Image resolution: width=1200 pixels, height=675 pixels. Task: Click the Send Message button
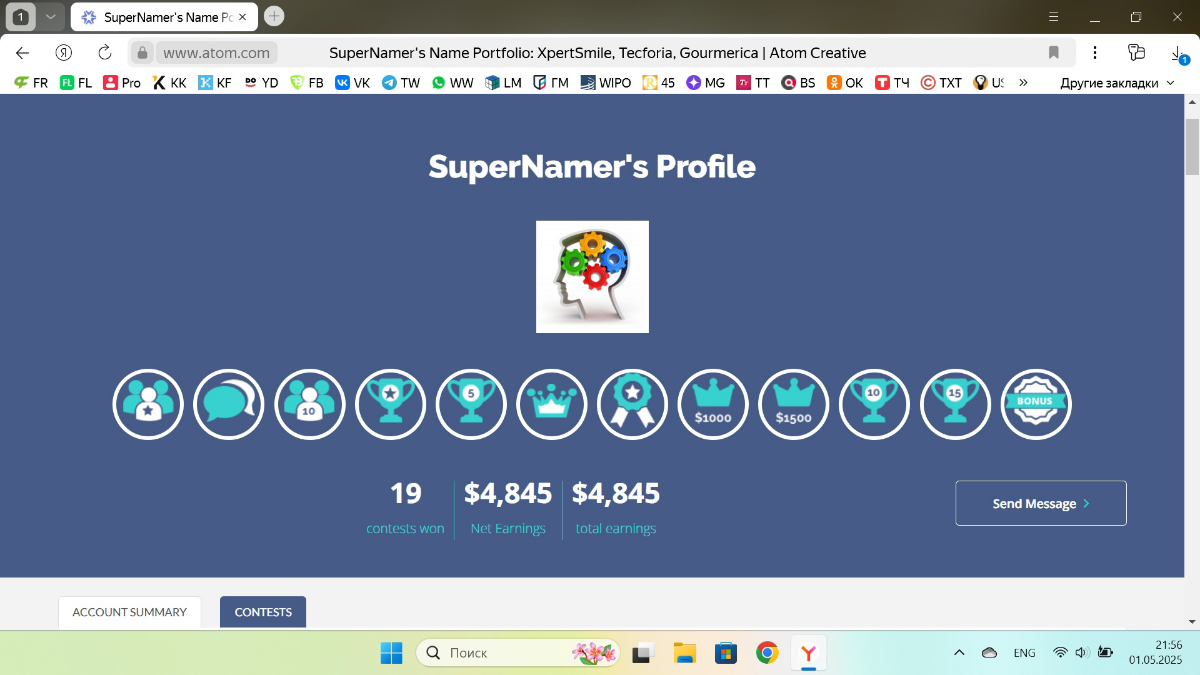tap(1040, 503)
